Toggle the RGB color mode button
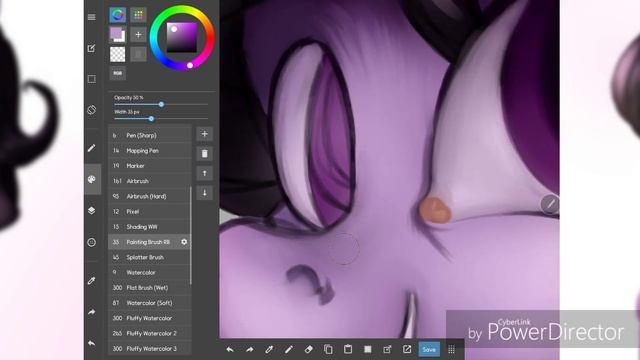This screenshot has height=360, width=640. click(x=118, y=73)
